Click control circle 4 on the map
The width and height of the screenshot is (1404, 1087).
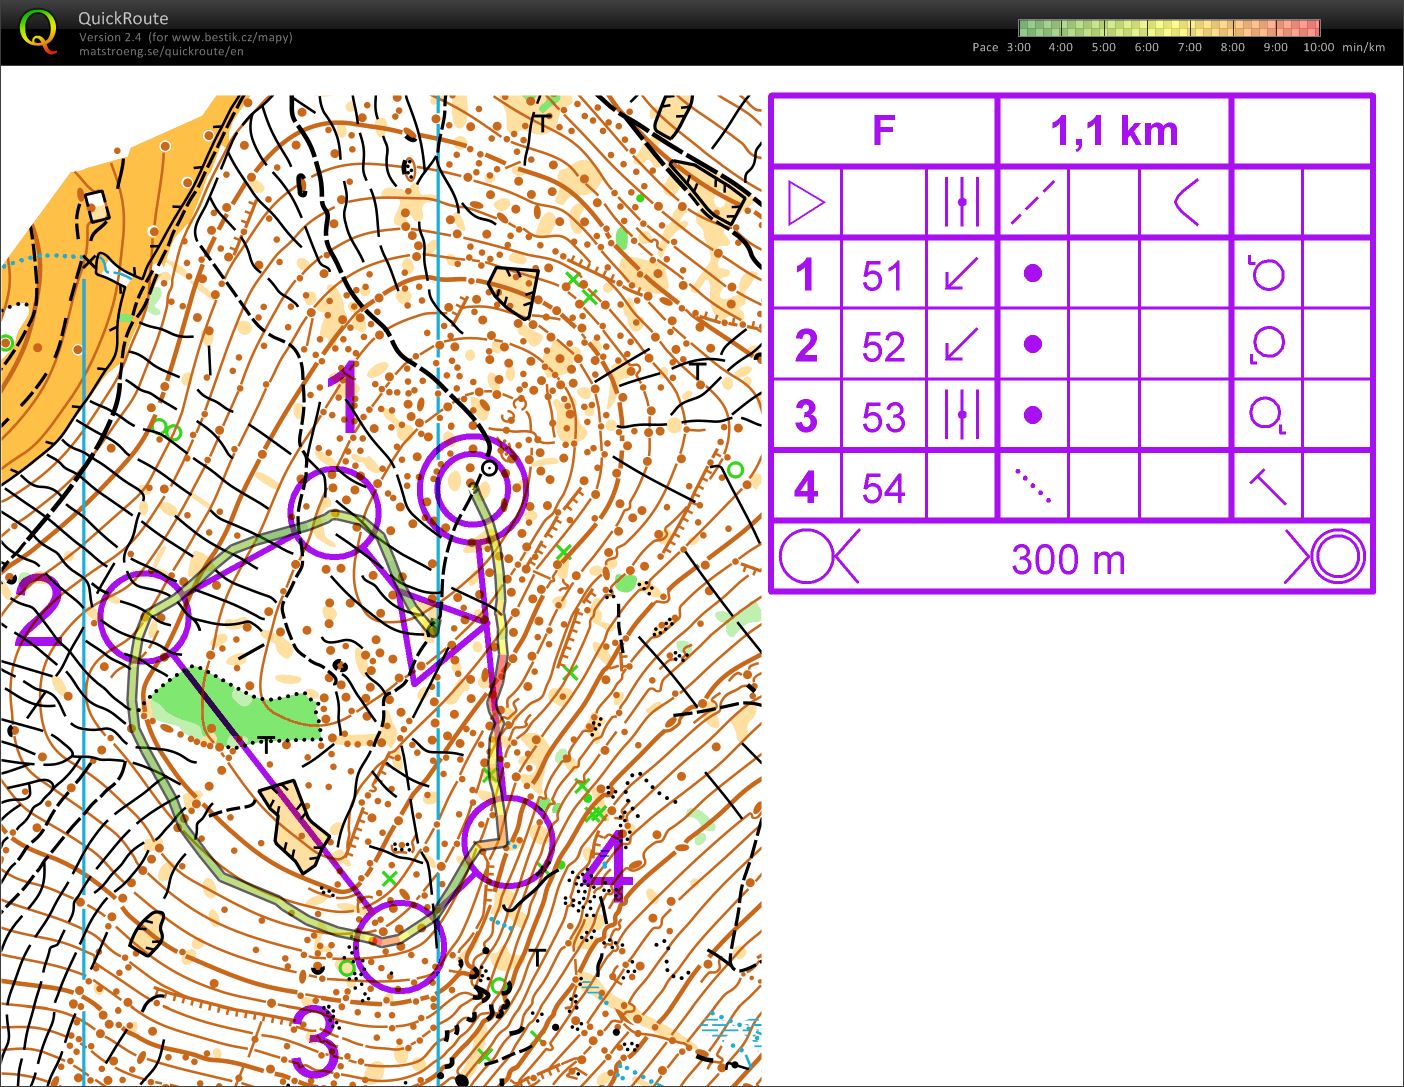coord(508,842)
